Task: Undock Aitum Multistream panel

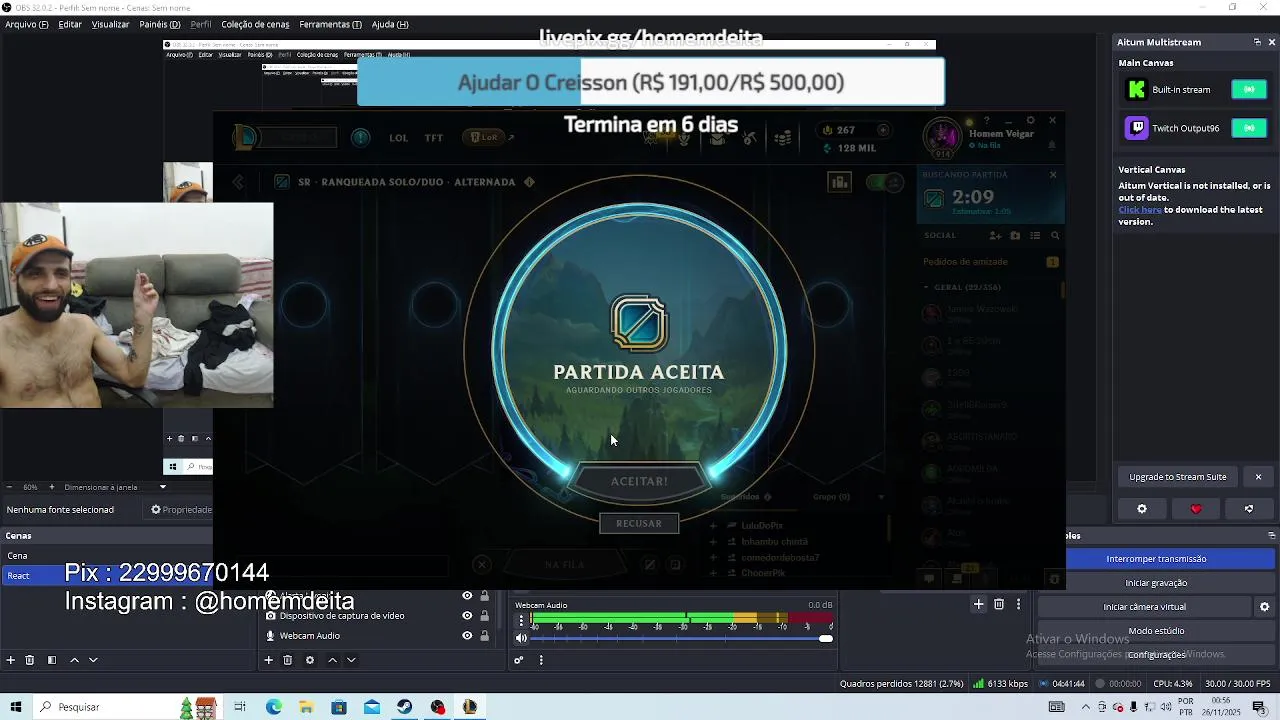Action: pyautogui.click(x=1257, y=42)
